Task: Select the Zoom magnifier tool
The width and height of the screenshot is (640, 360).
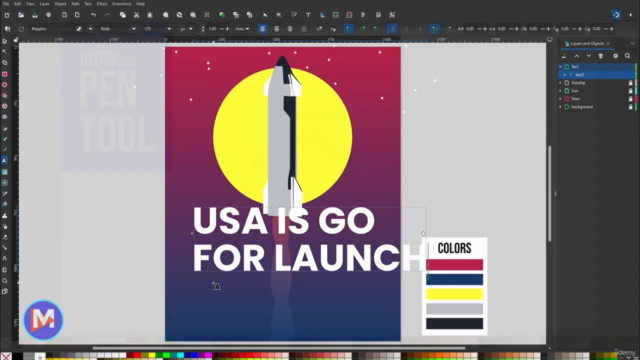Action: (x=4, y=281)
